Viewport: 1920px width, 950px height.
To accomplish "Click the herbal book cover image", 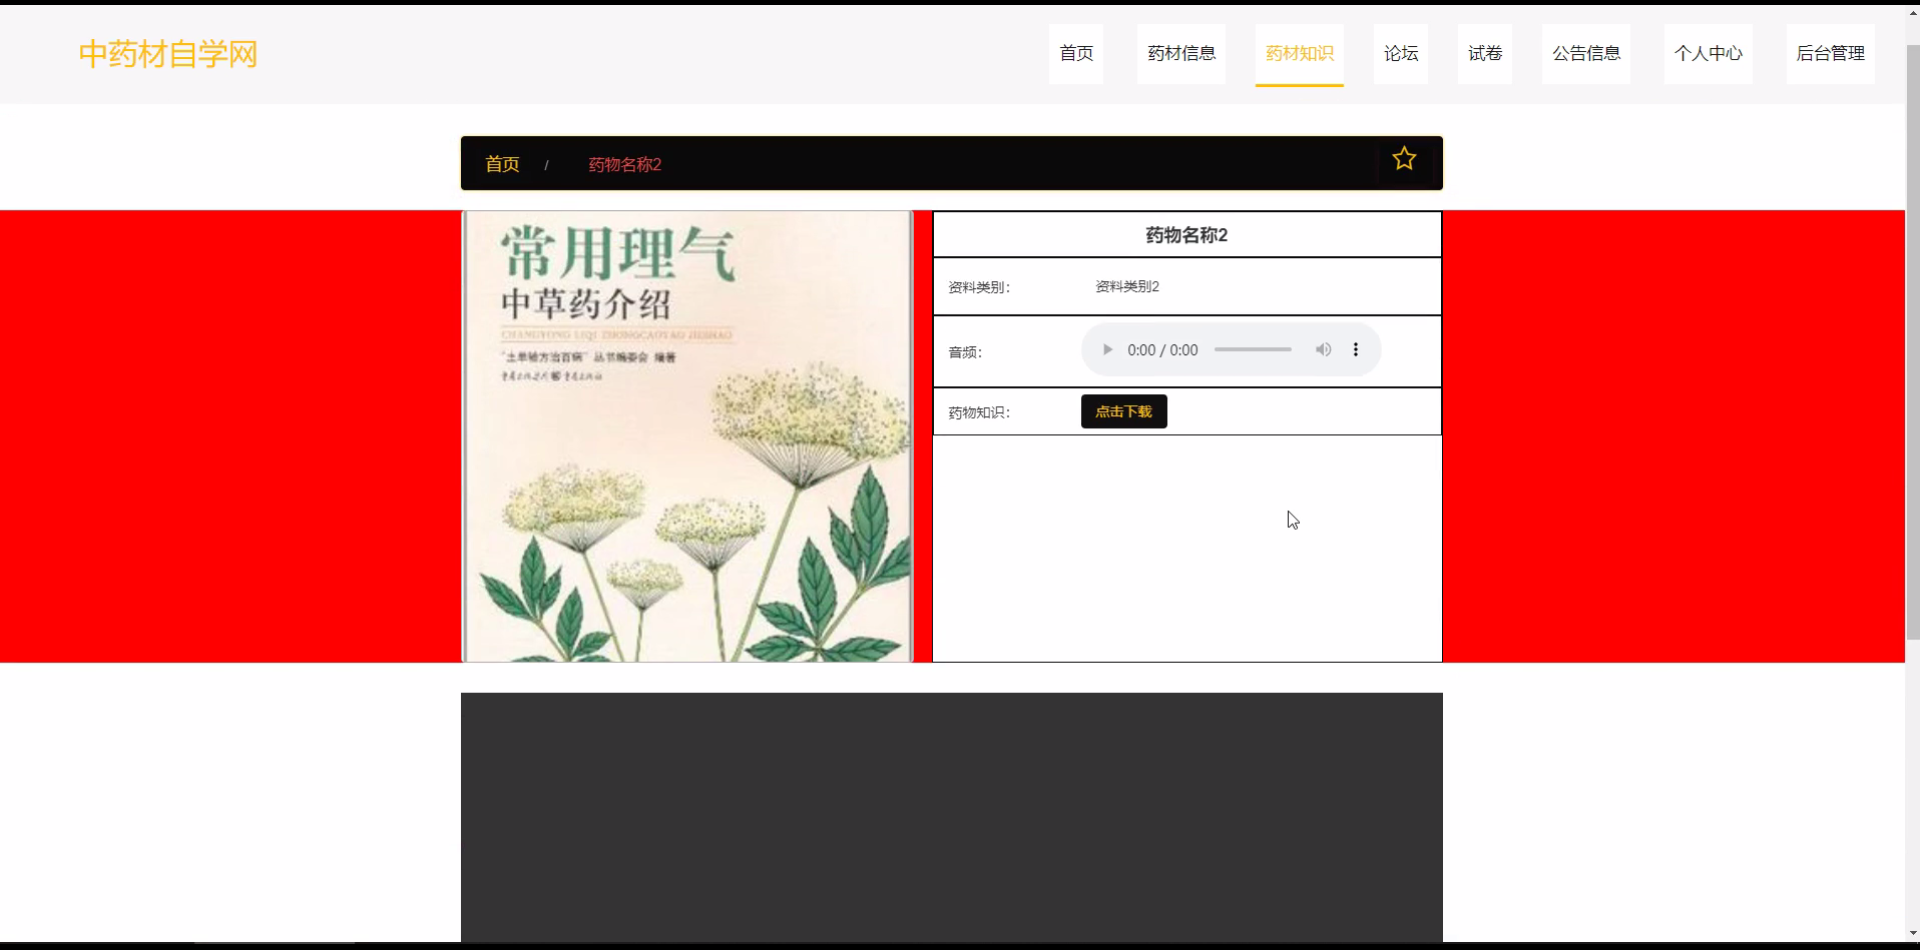I will (688, 436).
